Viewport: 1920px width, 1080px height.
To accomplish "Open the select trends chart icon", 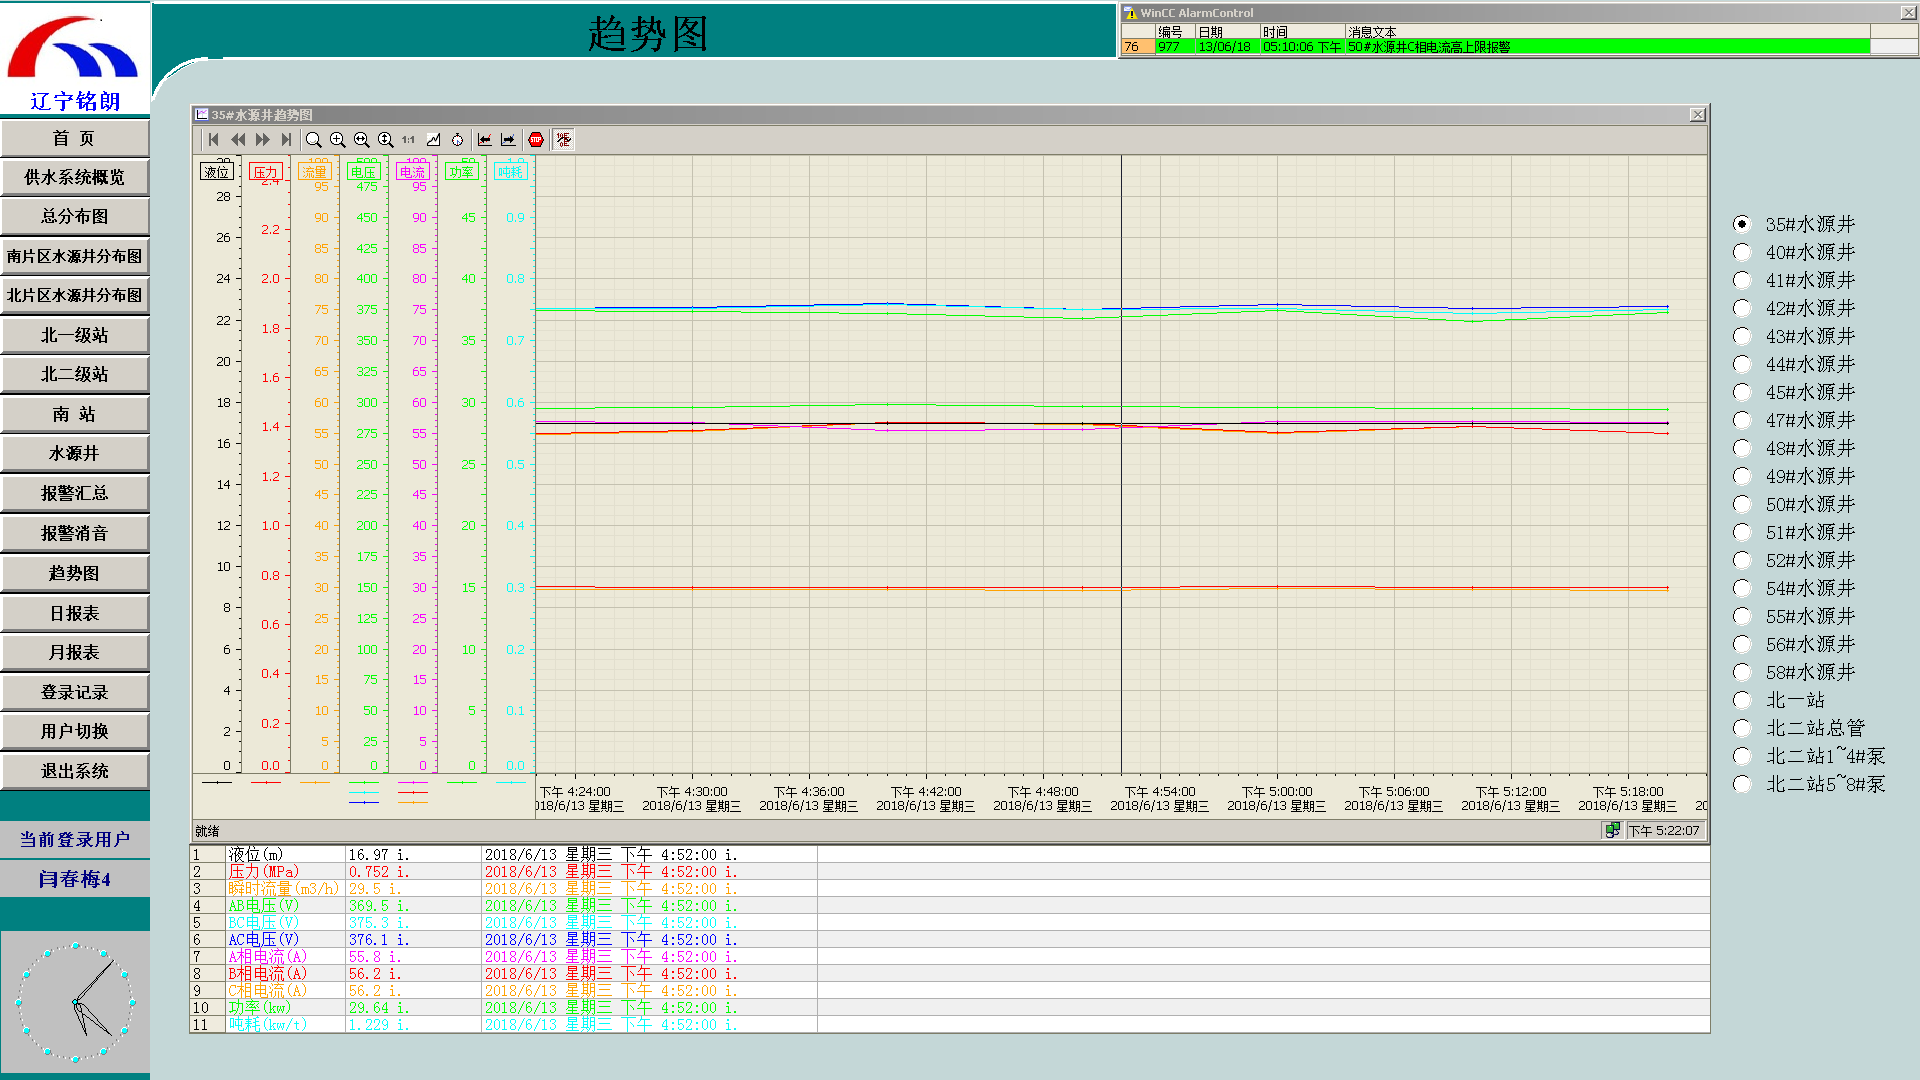I will coord(433,140).
